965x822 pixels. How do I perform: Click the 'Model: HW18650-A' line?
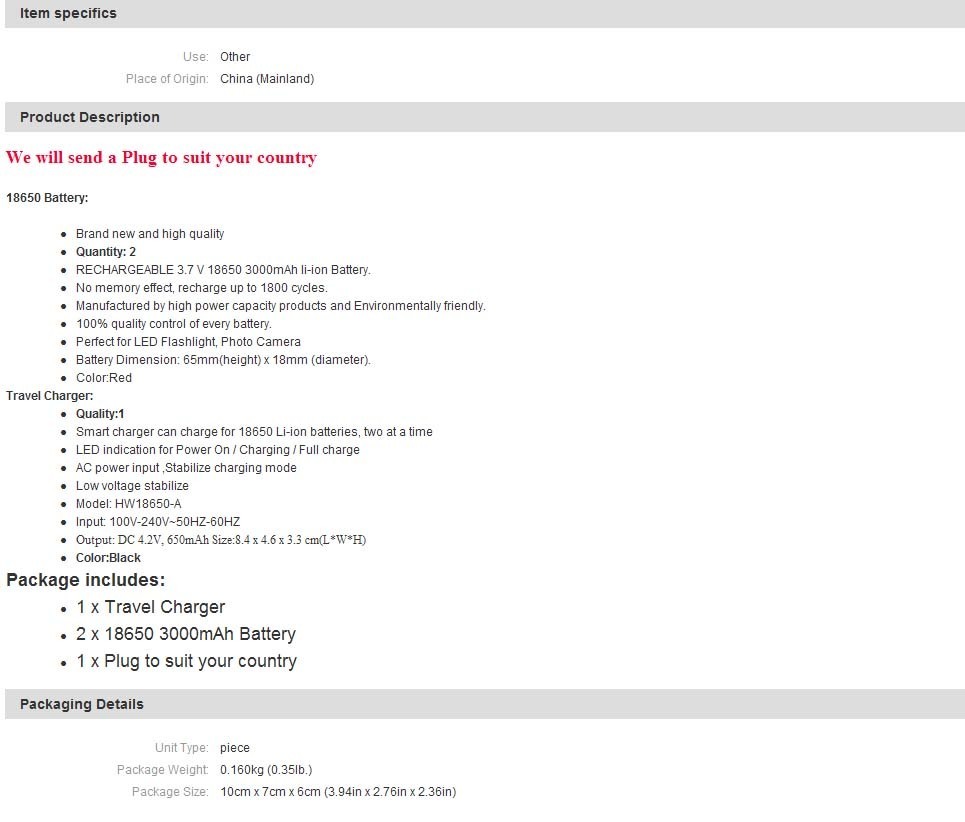pos(128,504)
